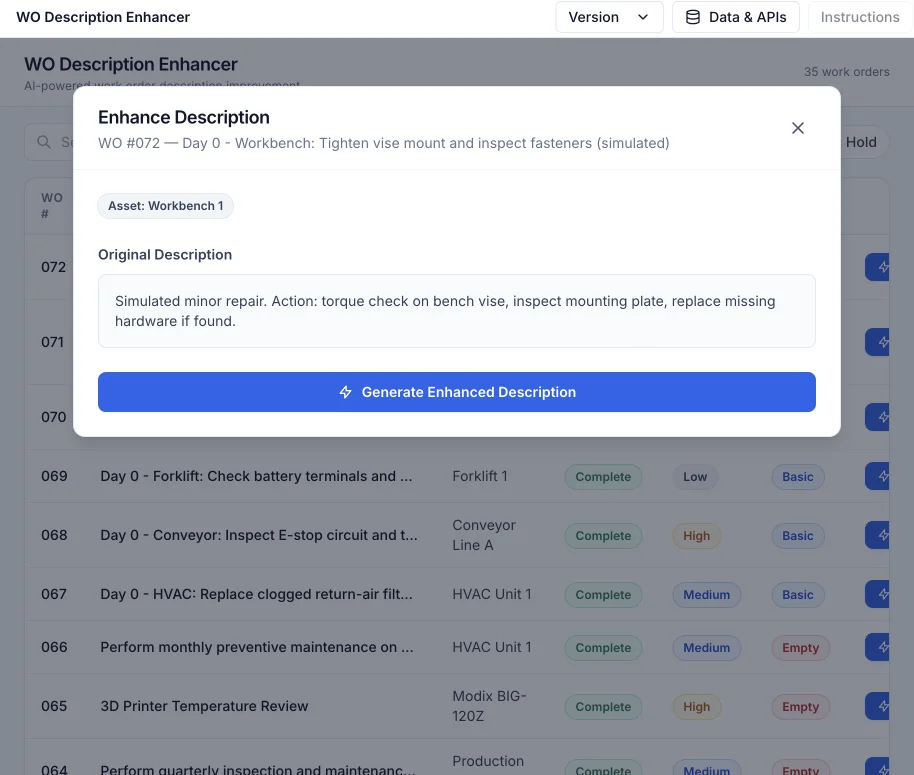
Task: Open the Instructions tab
Action: click(859, 17)
